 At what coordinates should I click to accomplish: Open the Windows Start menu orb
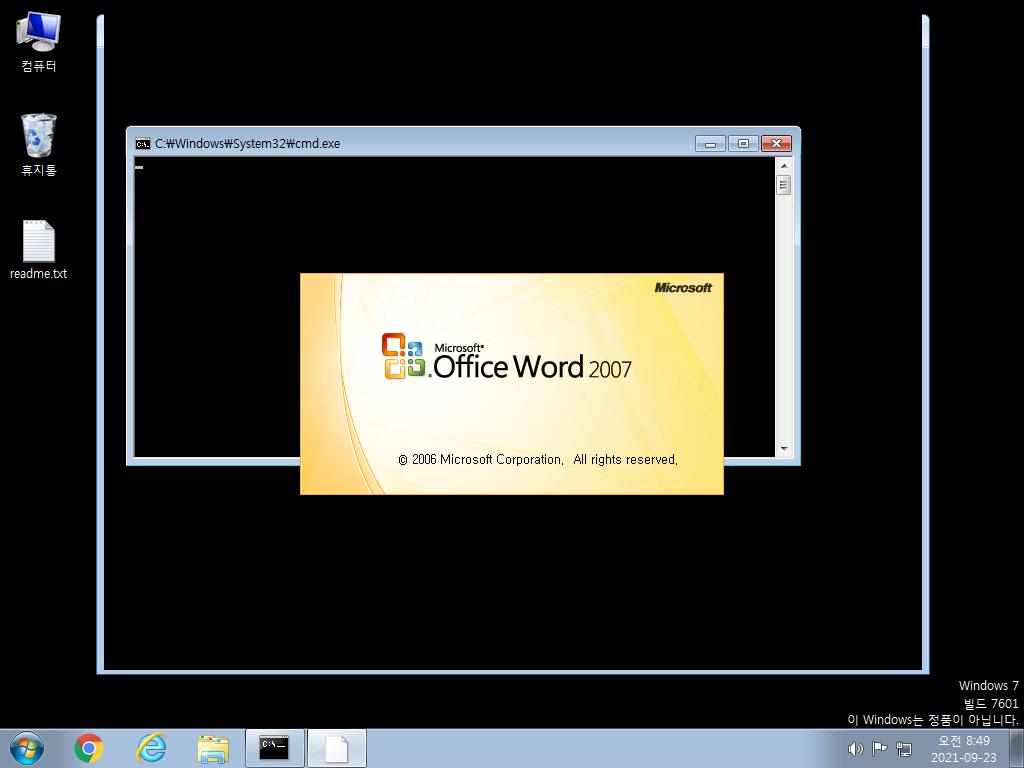[27, 748]
